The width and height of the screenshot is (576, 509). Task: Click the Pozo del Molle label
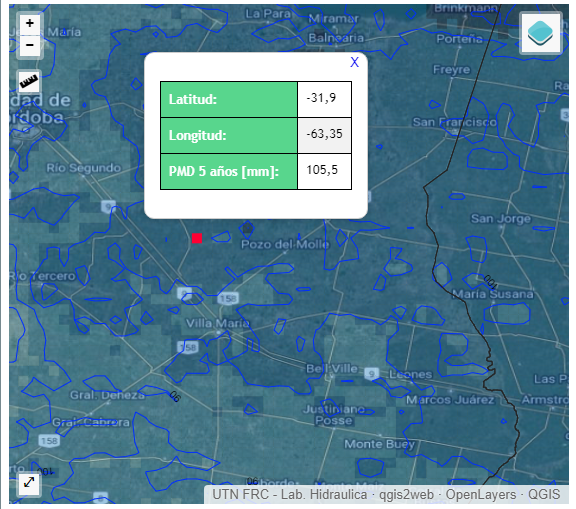pyautogui.click(x=285, y=244)
